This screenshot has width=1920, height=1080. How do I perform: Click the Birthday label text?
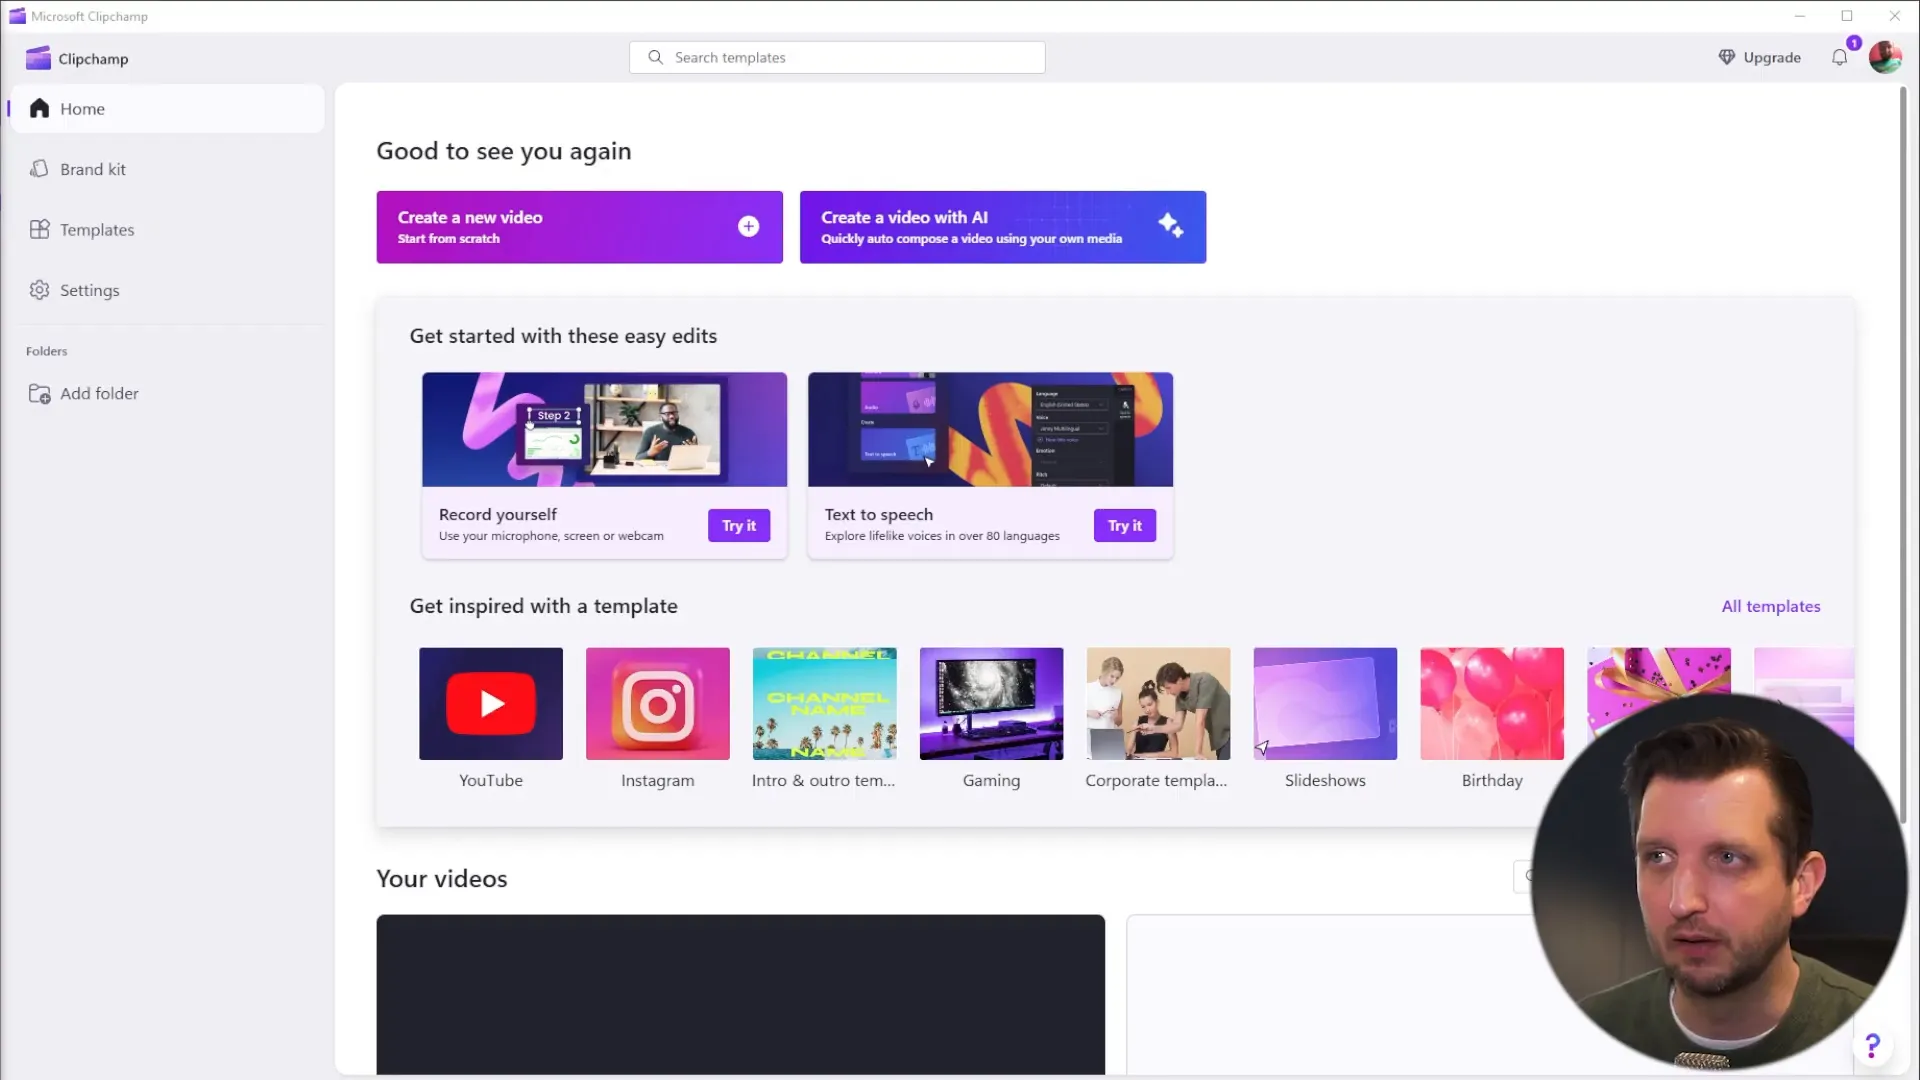(1492, 781)
